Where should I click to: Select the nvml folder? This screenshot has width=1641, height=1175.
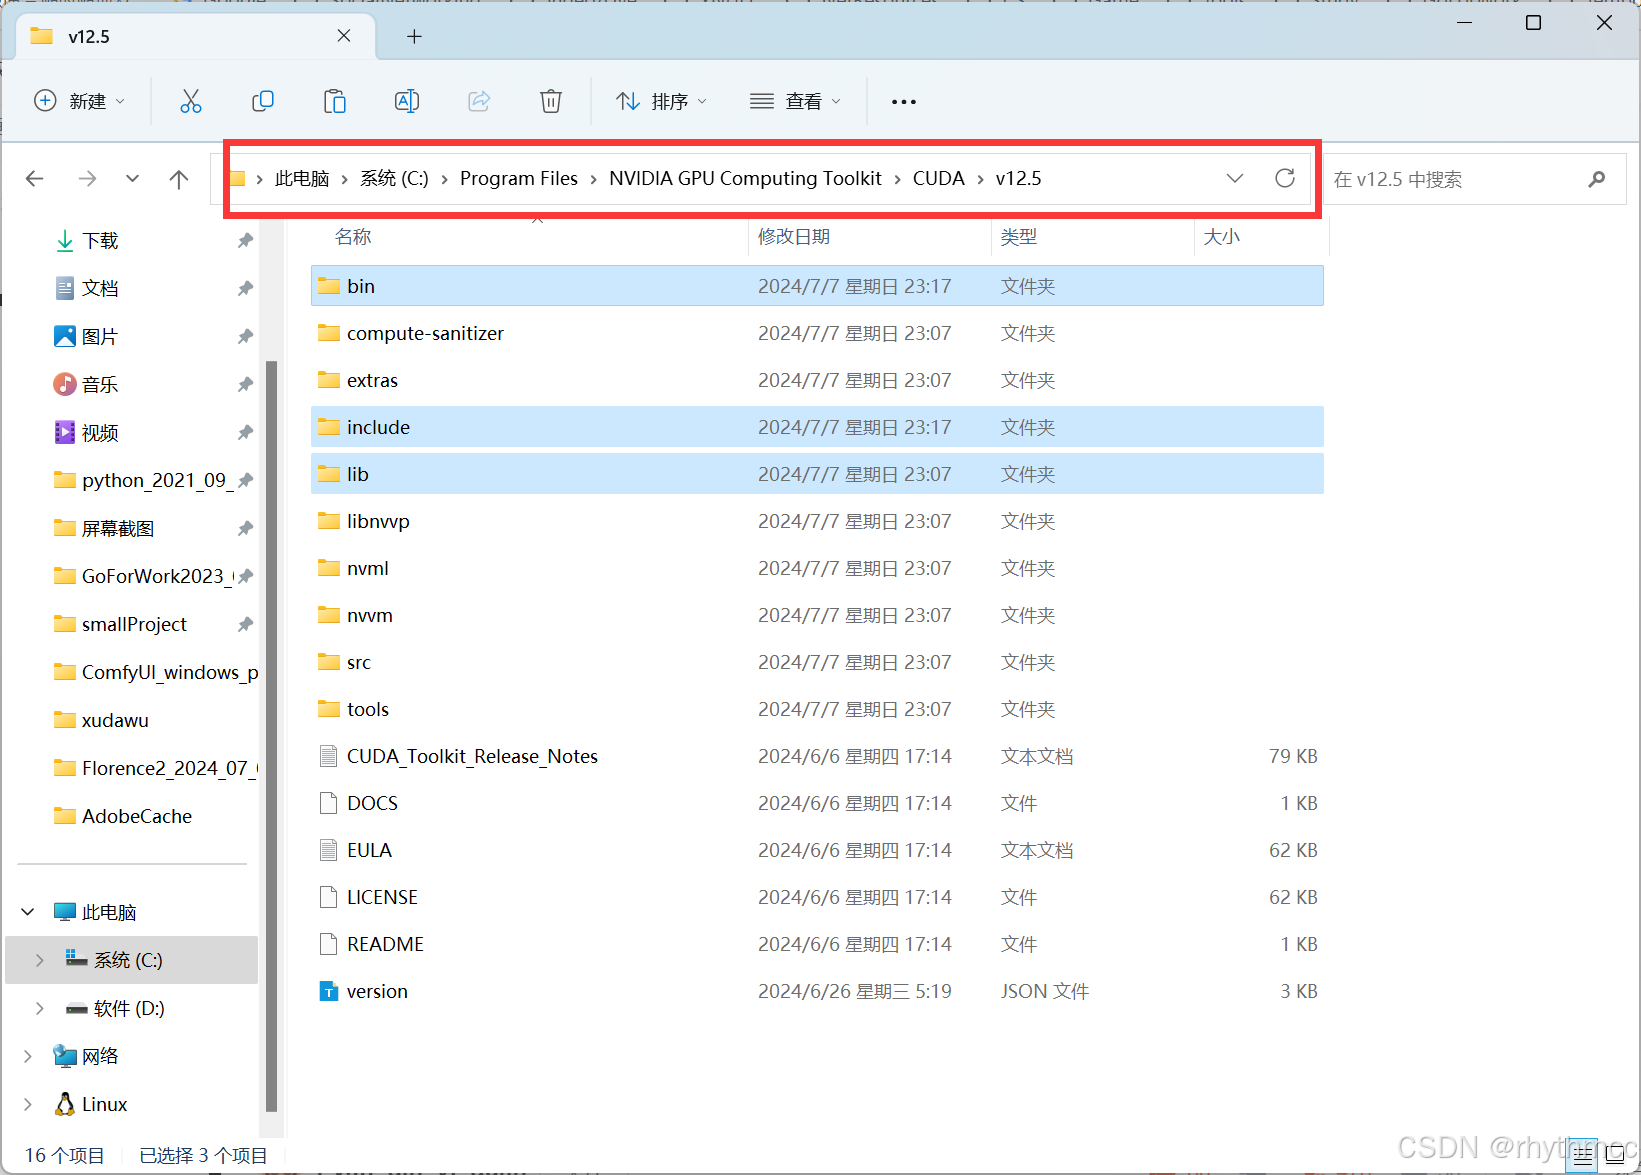(x=817, y=568)
